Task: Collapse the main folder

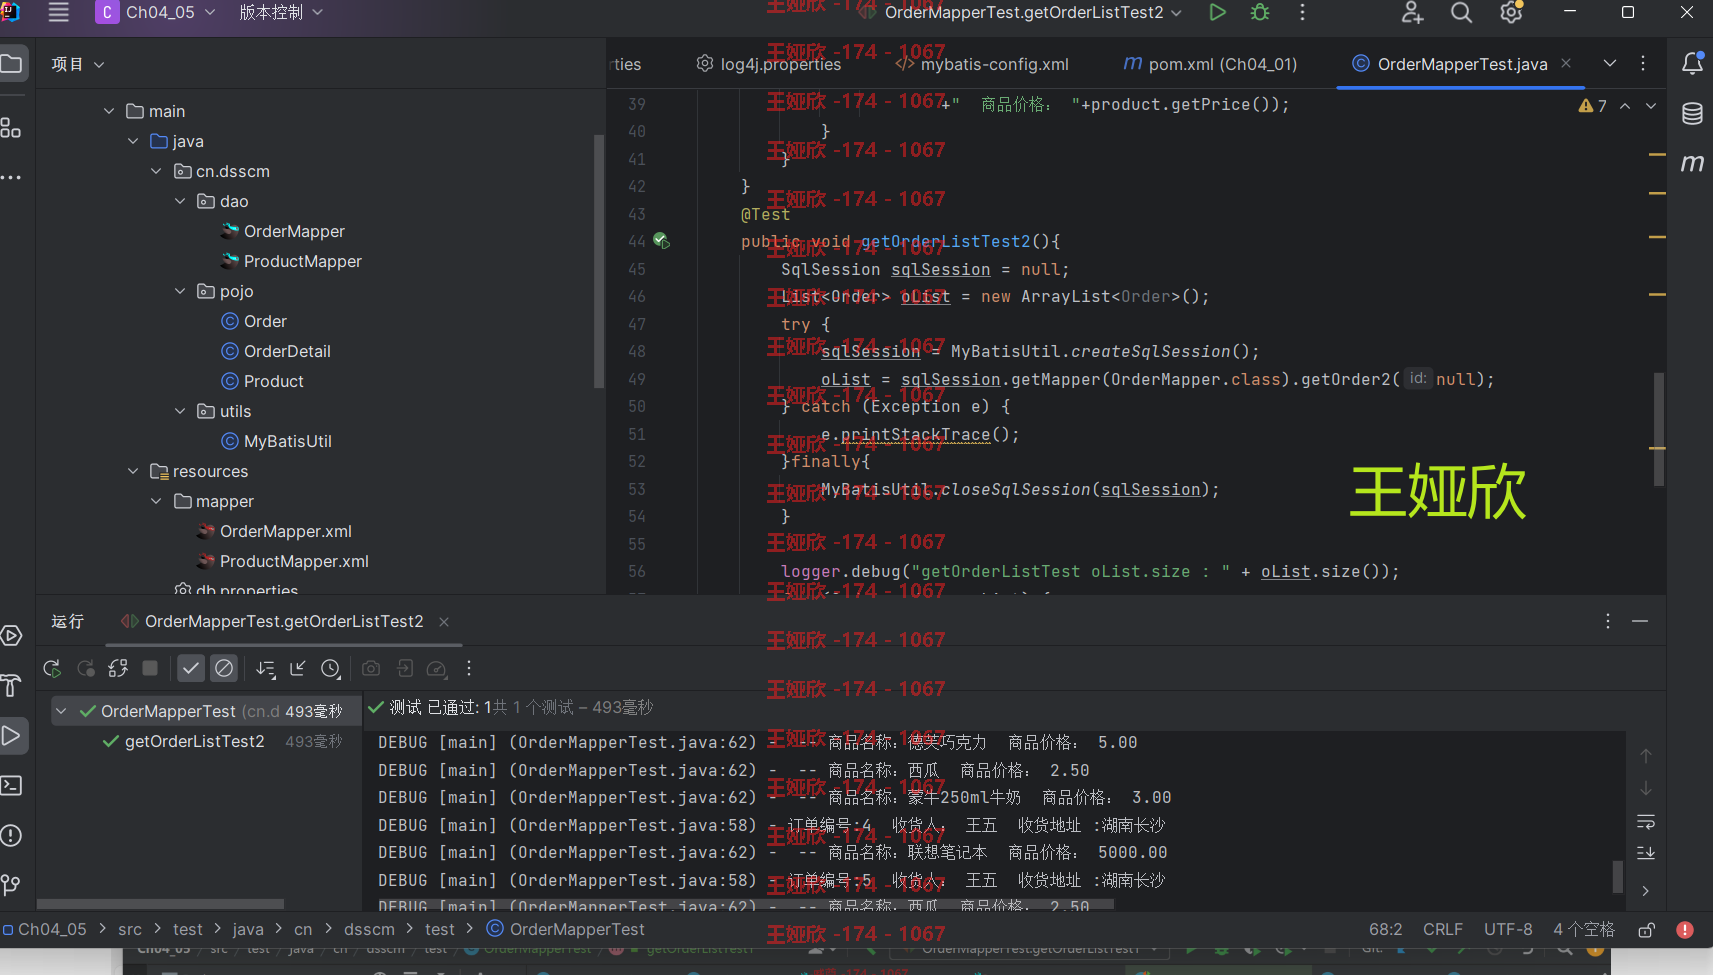Action: (x=109, y=111)
